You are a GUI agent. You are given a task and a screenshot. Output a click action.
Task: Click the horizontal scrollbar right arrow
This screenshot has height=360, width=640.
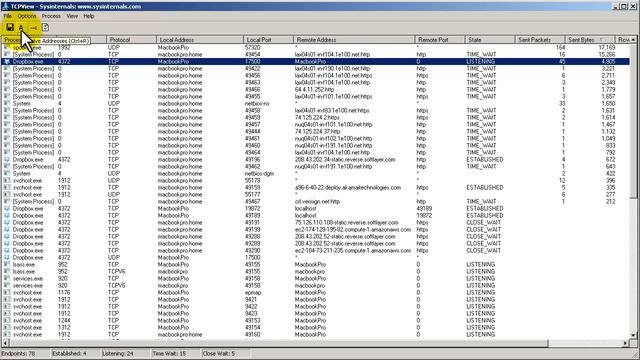(x=626, y=343)
